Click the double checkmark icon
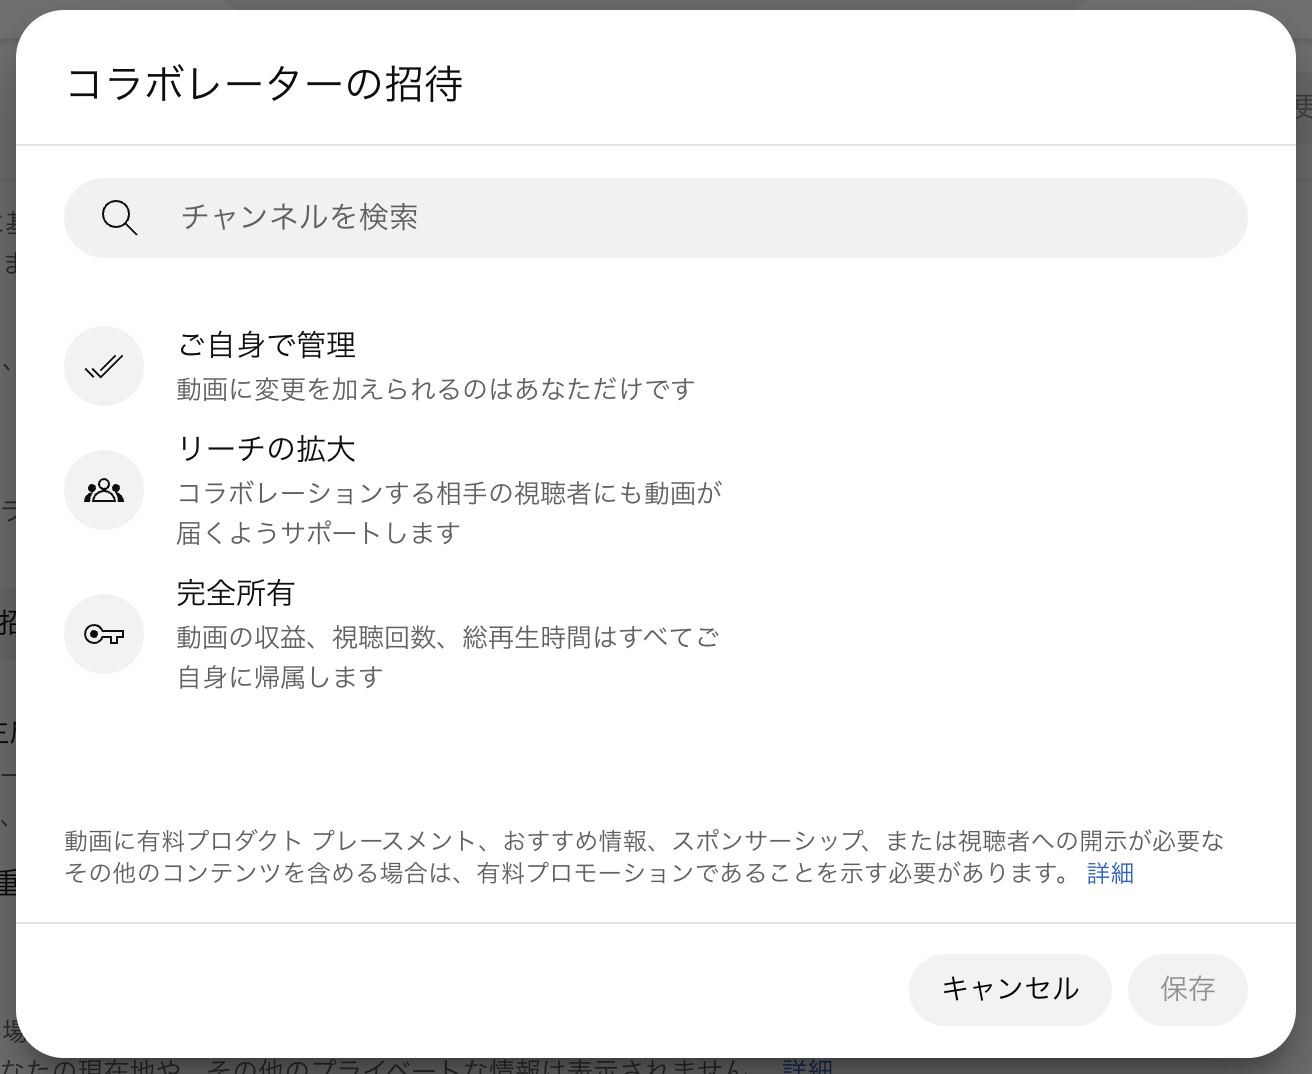This screenshot has height=1074, width=1312. click(104, 366)
